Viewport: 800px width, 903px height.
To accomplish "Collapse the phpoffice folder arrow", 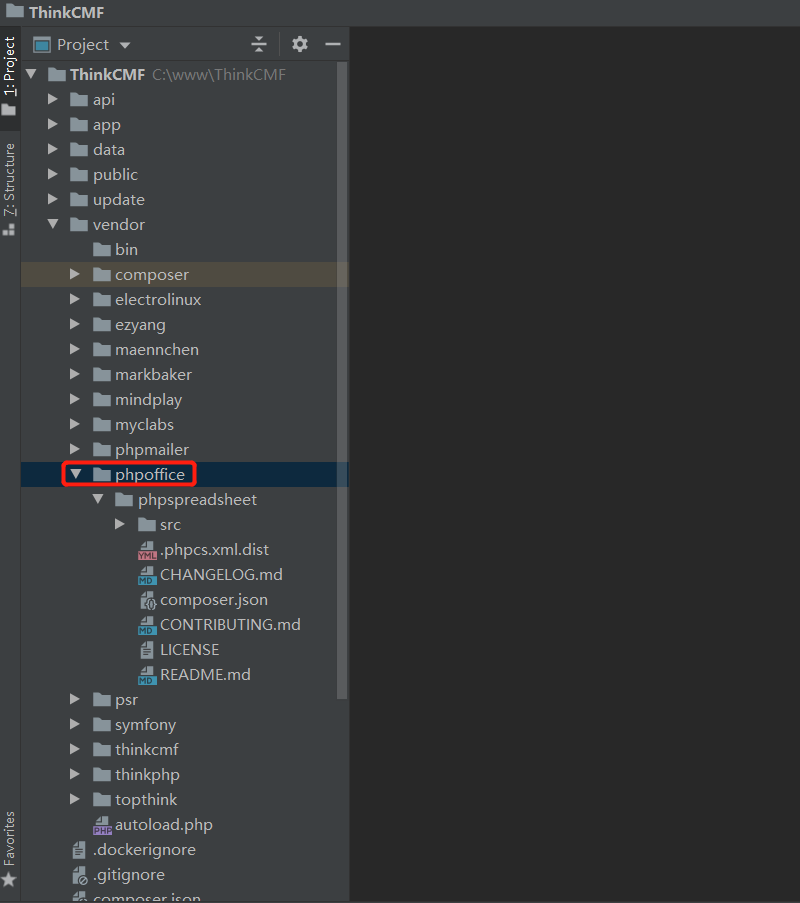I will coord(75,474).
